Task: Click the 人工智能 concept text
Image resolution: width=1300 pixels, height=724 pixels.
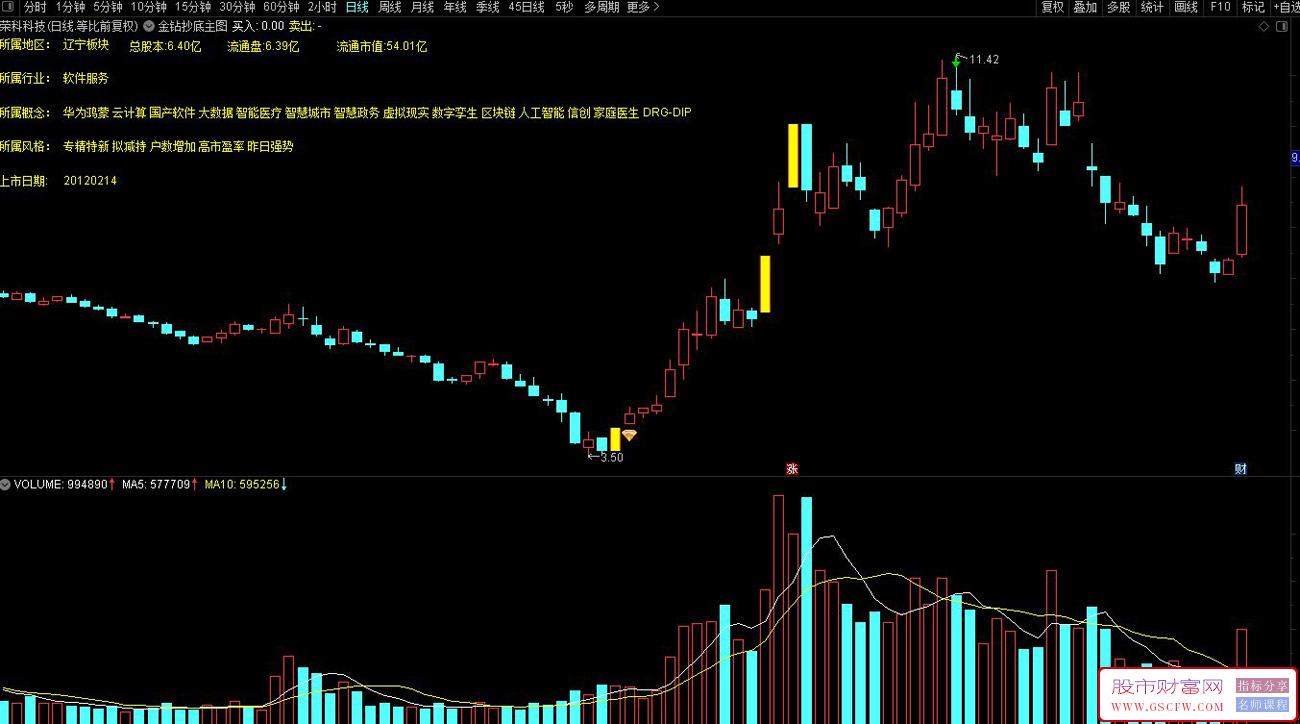Action: click(x=541, y=113)
